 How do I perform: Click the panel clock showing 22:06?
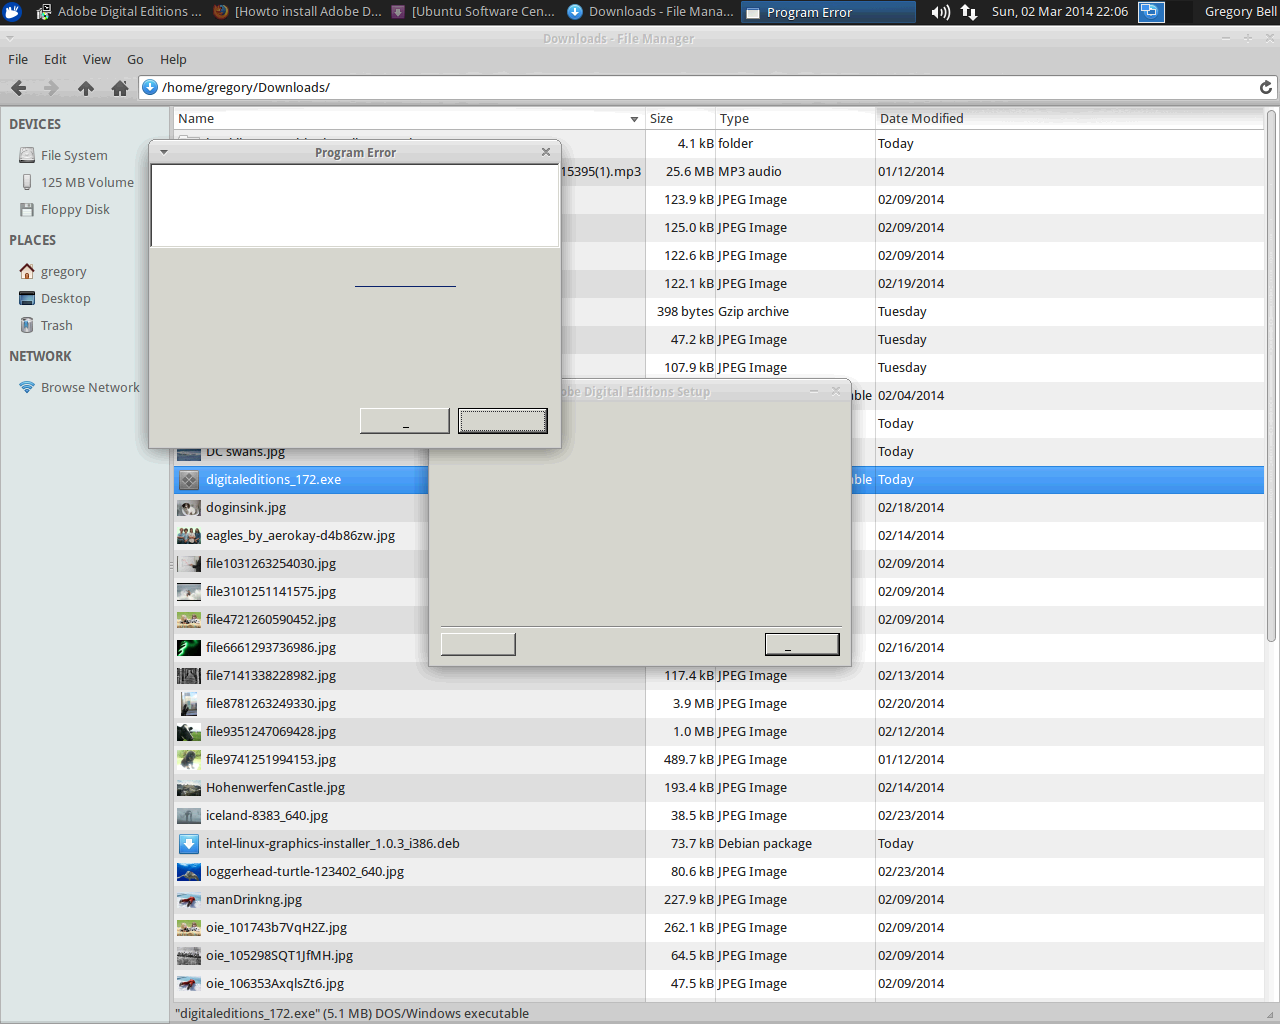tap(1060, 12)
